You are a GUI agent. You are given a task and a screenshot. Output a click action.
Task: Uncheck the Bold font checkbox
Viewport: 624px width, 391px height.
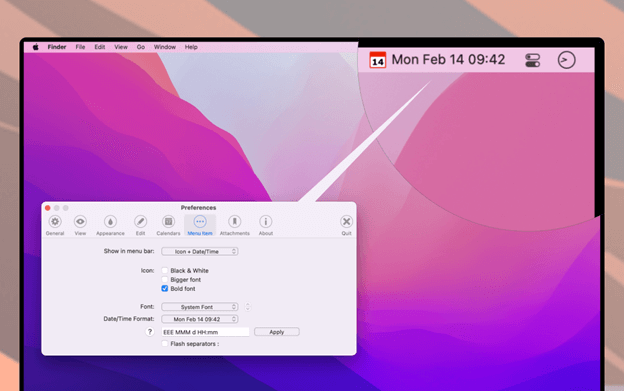pyautogui.click(x=165, y=289)
